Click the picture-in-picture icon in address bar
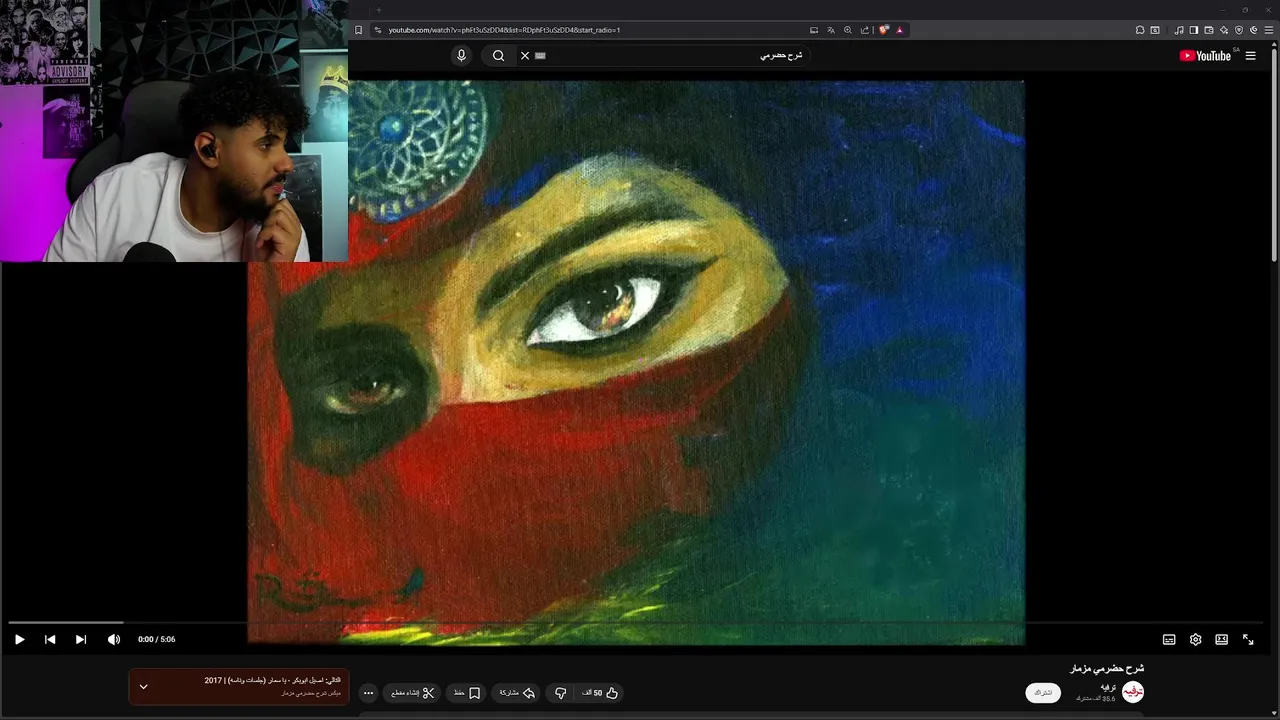 tap(814, 30)
